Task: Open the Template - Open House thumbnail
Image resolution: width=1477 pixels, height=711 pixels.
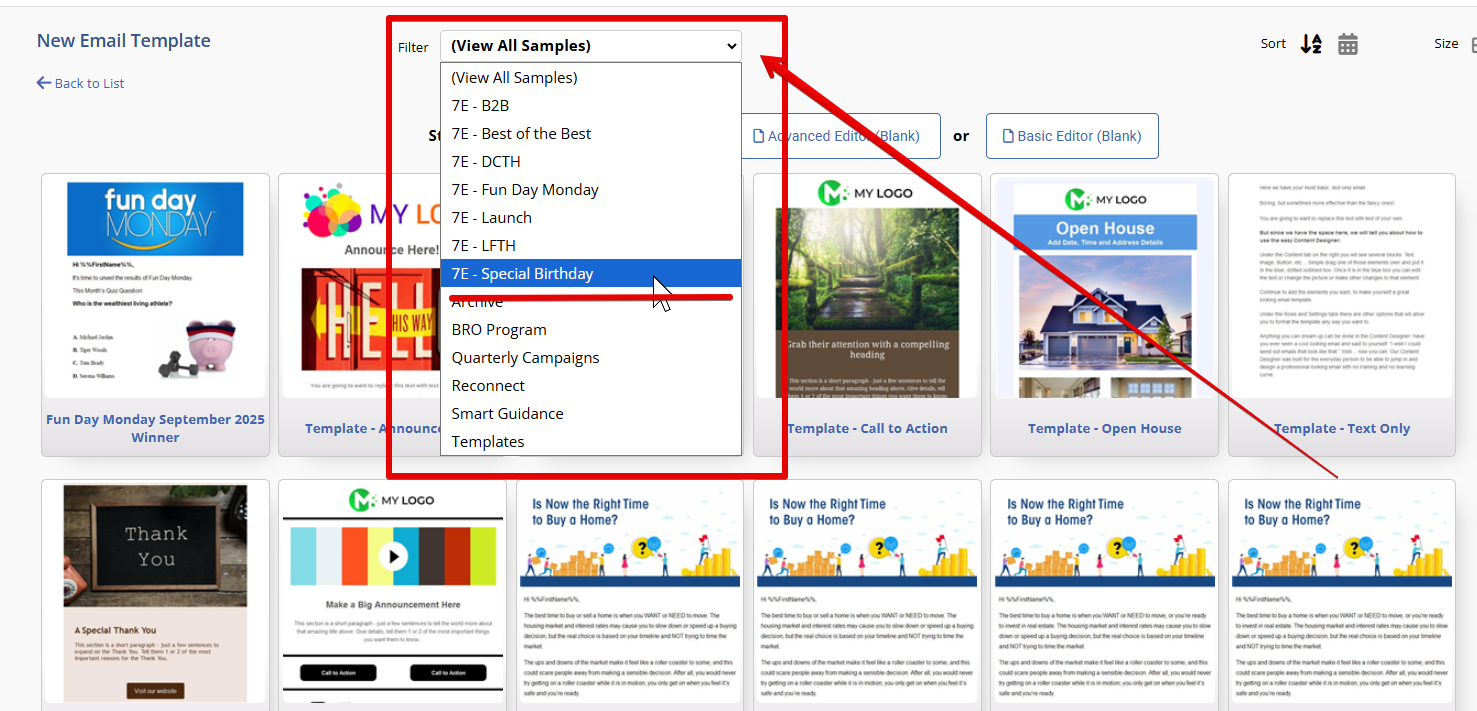Action: click(x=1104, y=290)
